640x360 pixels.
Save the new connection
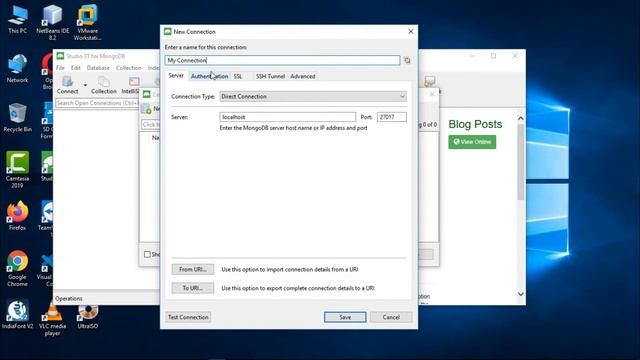point(345,317)
